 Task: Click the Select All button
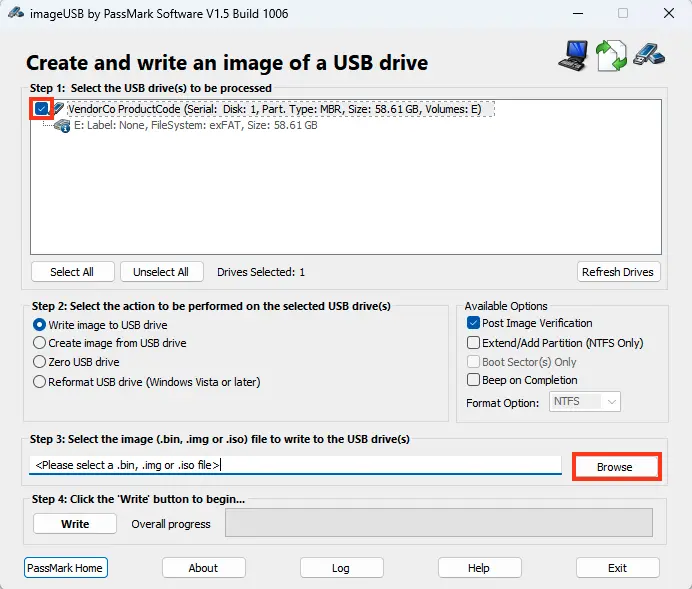click(x=72, y=272)
